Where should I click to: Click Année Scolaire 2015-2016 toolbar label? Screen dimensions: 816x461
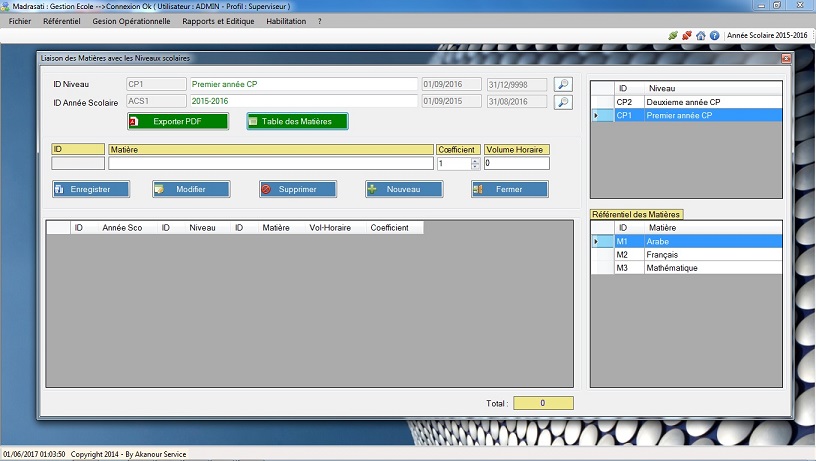point(767,35)
